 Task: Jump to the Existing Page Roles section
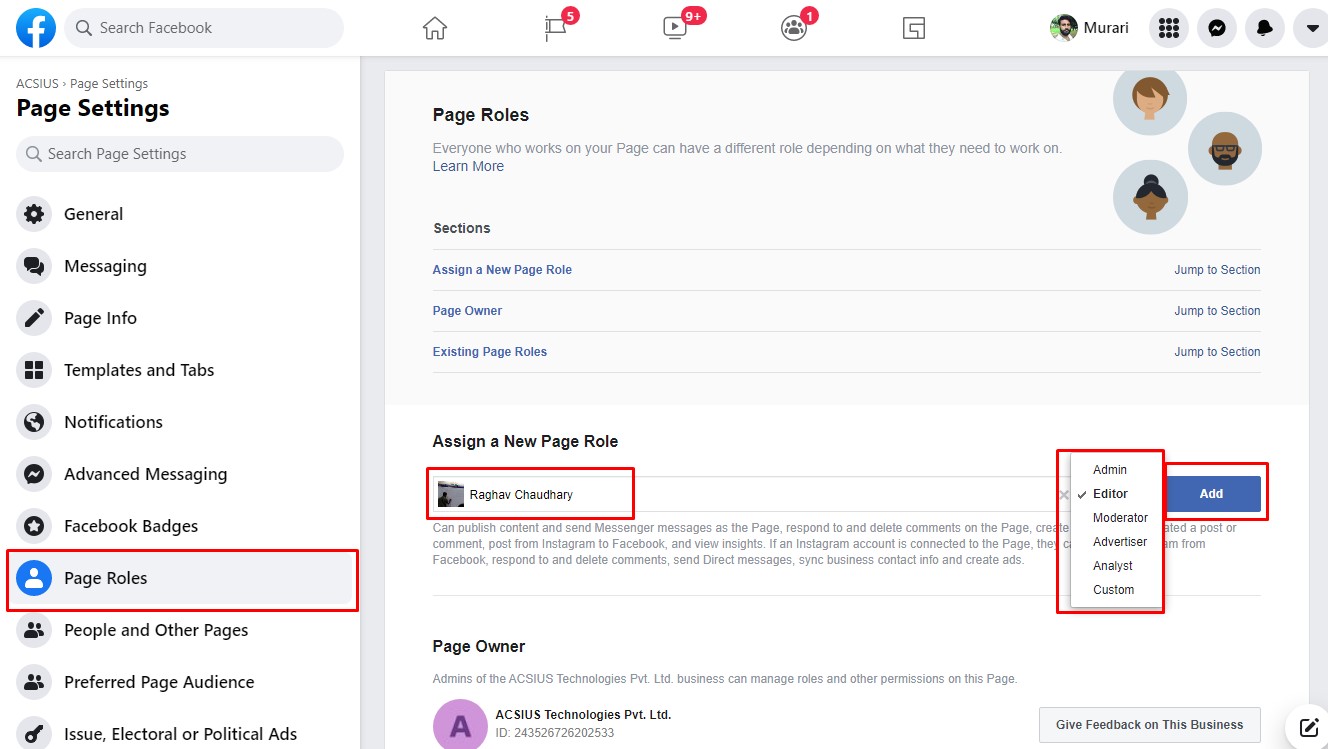tap(490, 351)
